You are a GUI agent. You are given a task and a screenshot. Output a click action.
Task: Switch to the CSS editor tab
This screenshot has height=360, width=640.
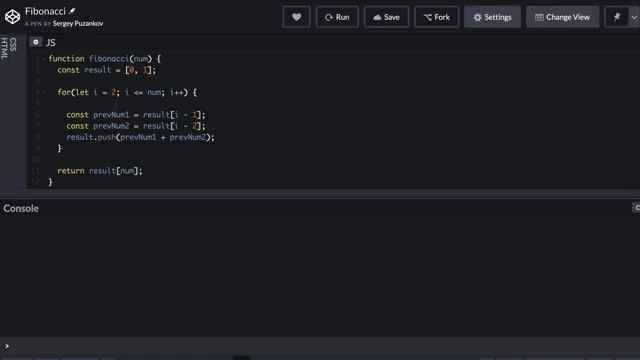pyautogui.click(x=13, y=44)
